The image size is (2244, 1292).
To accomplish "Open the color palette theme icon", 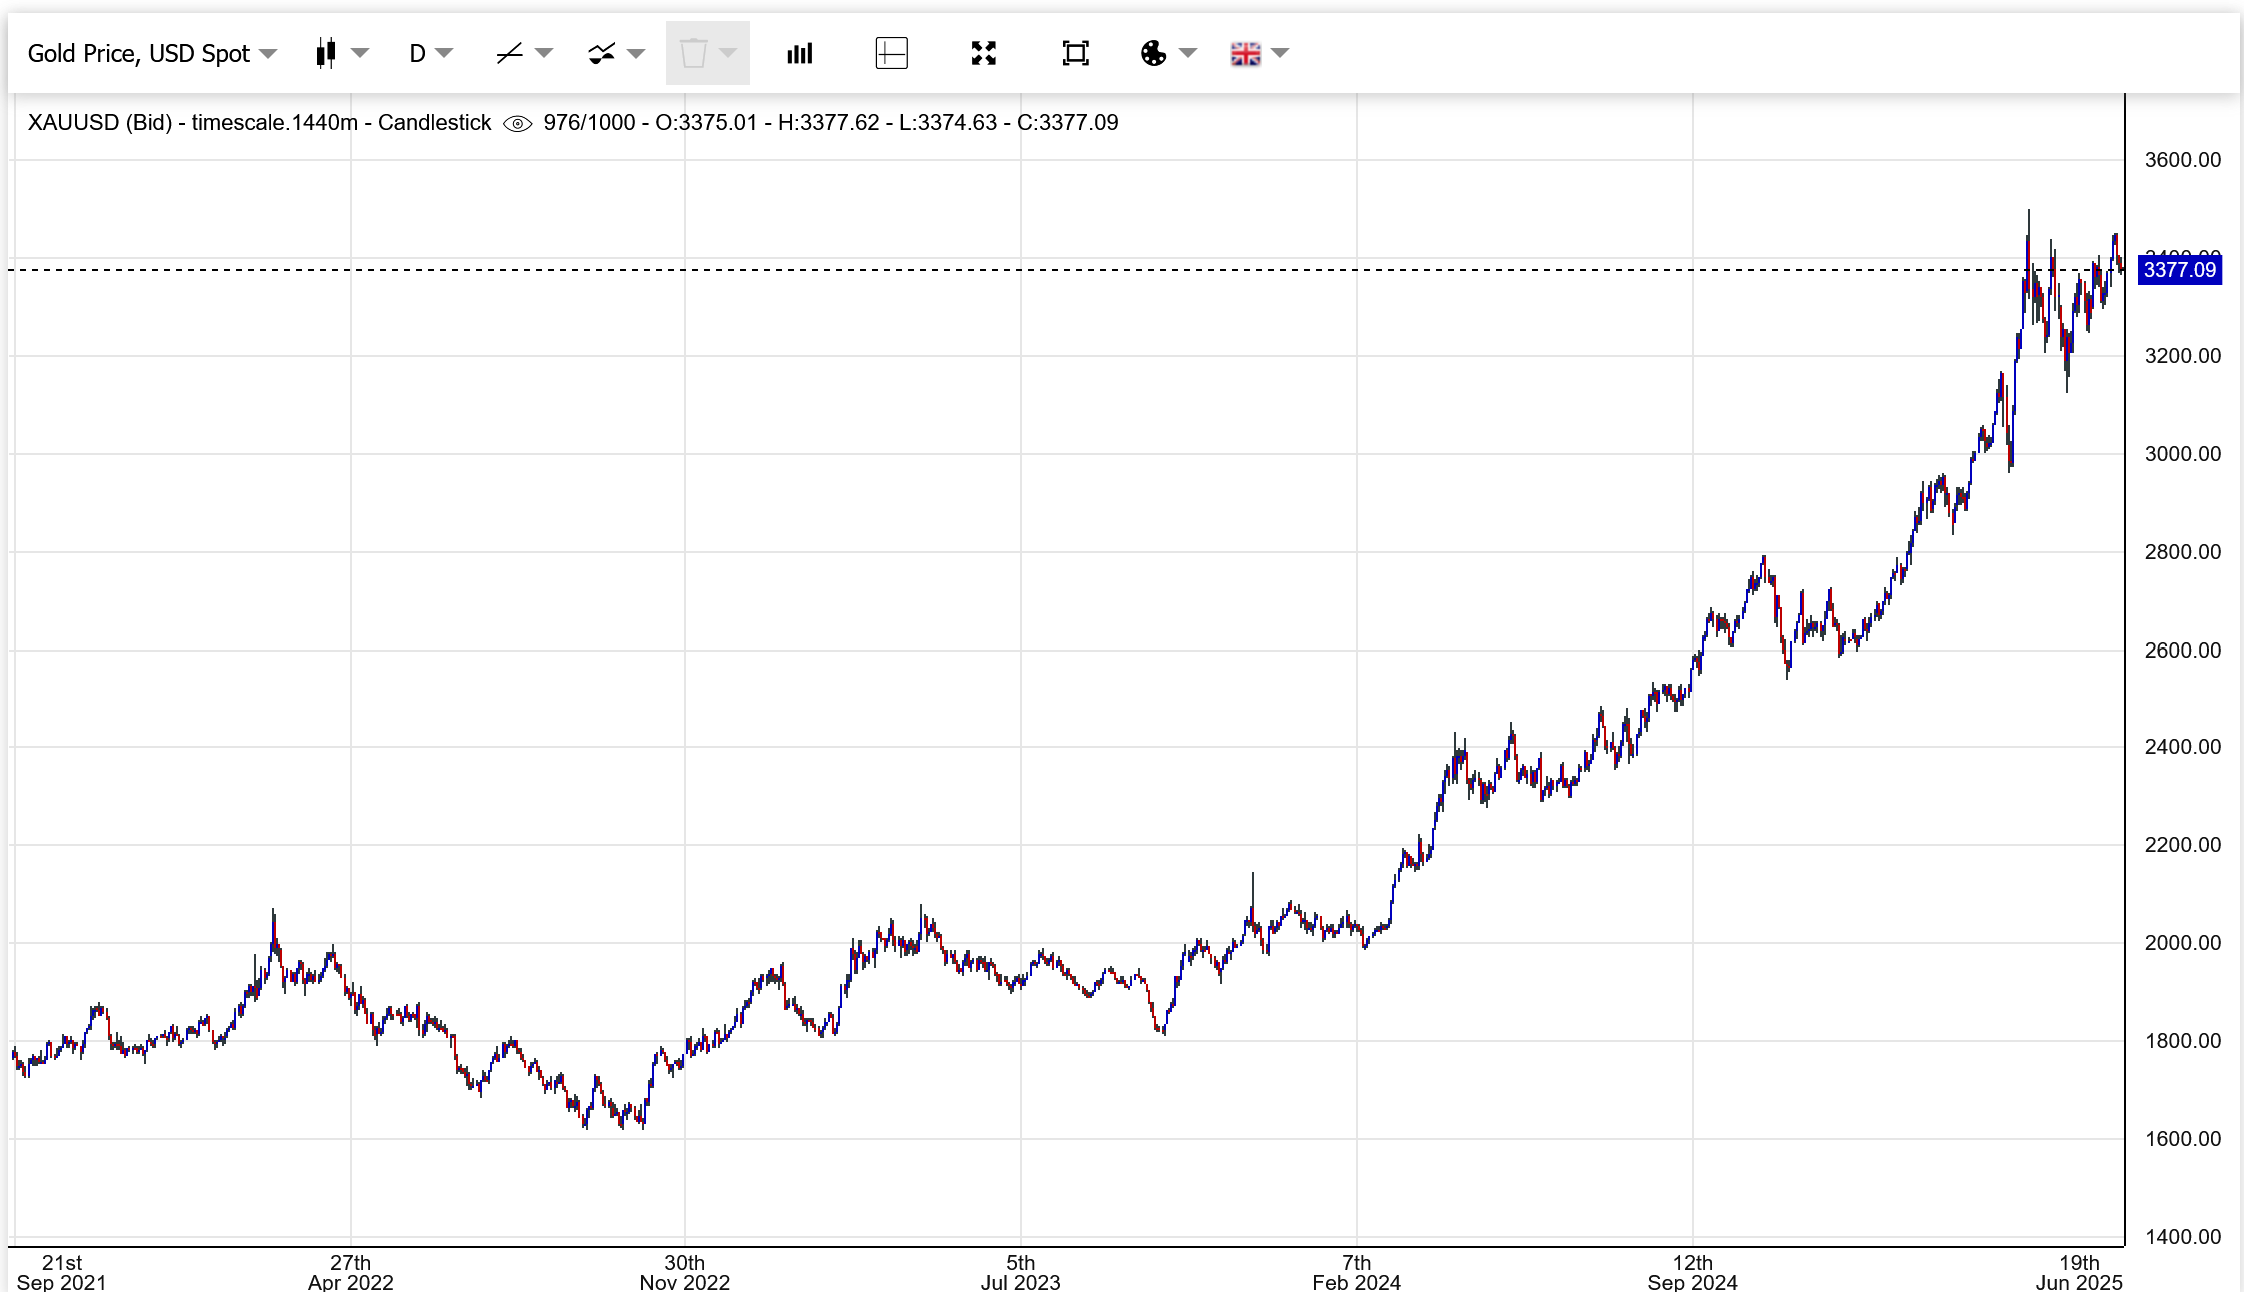I will point(1153,53).
